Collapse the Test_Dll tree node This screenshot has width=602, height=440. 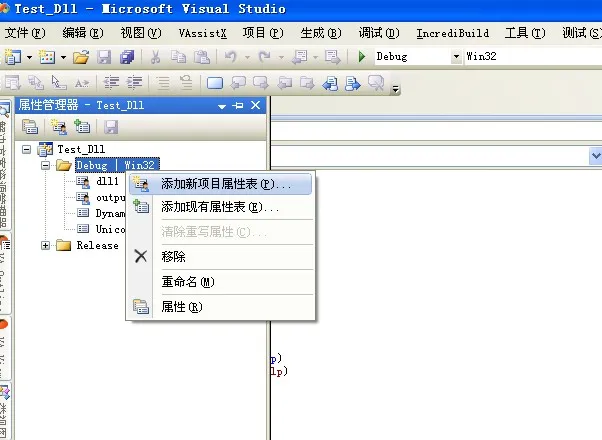[26, 149]
